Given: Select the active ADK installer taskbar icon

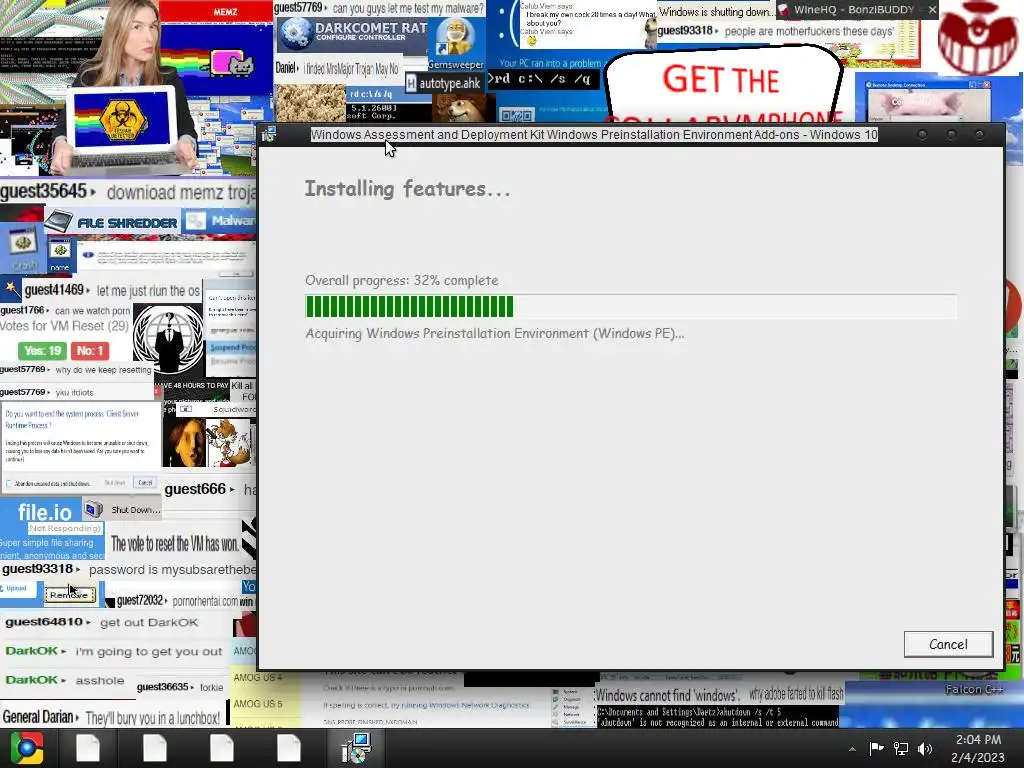Looking at the screenshot, I should [x=356, y=748].
